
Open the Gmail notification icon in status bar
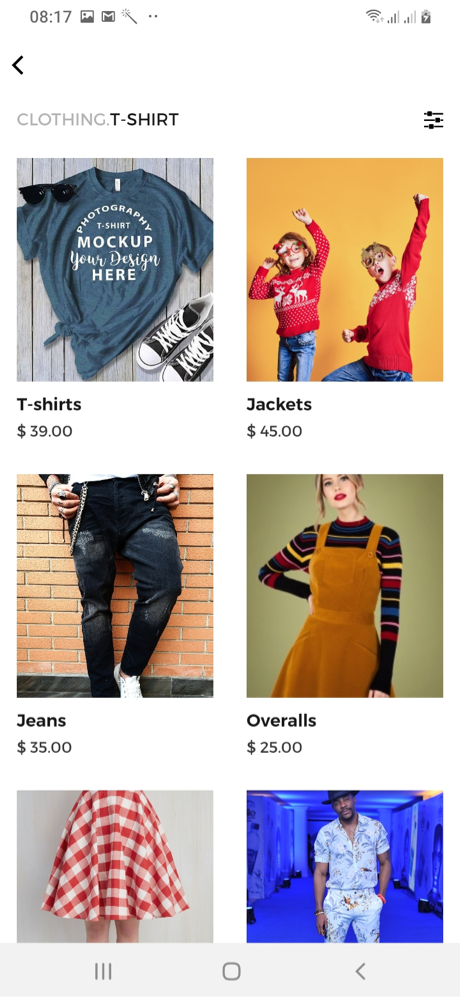click(x=108, y=17)
